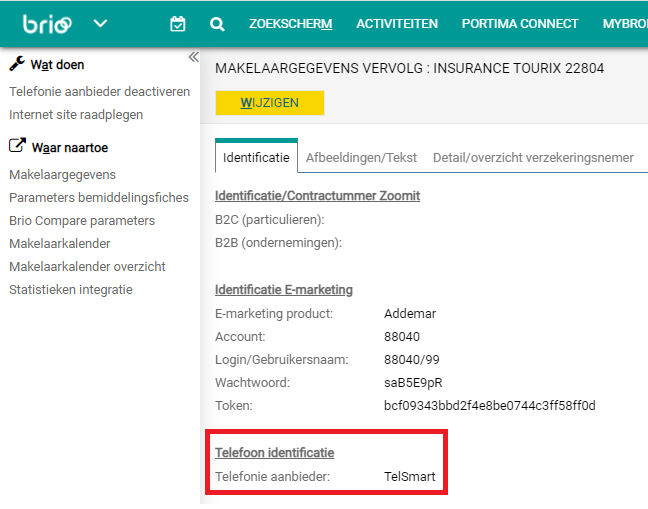Open the Activiteiten menu
Screen dimensions: 648x509
click(396, 24)
